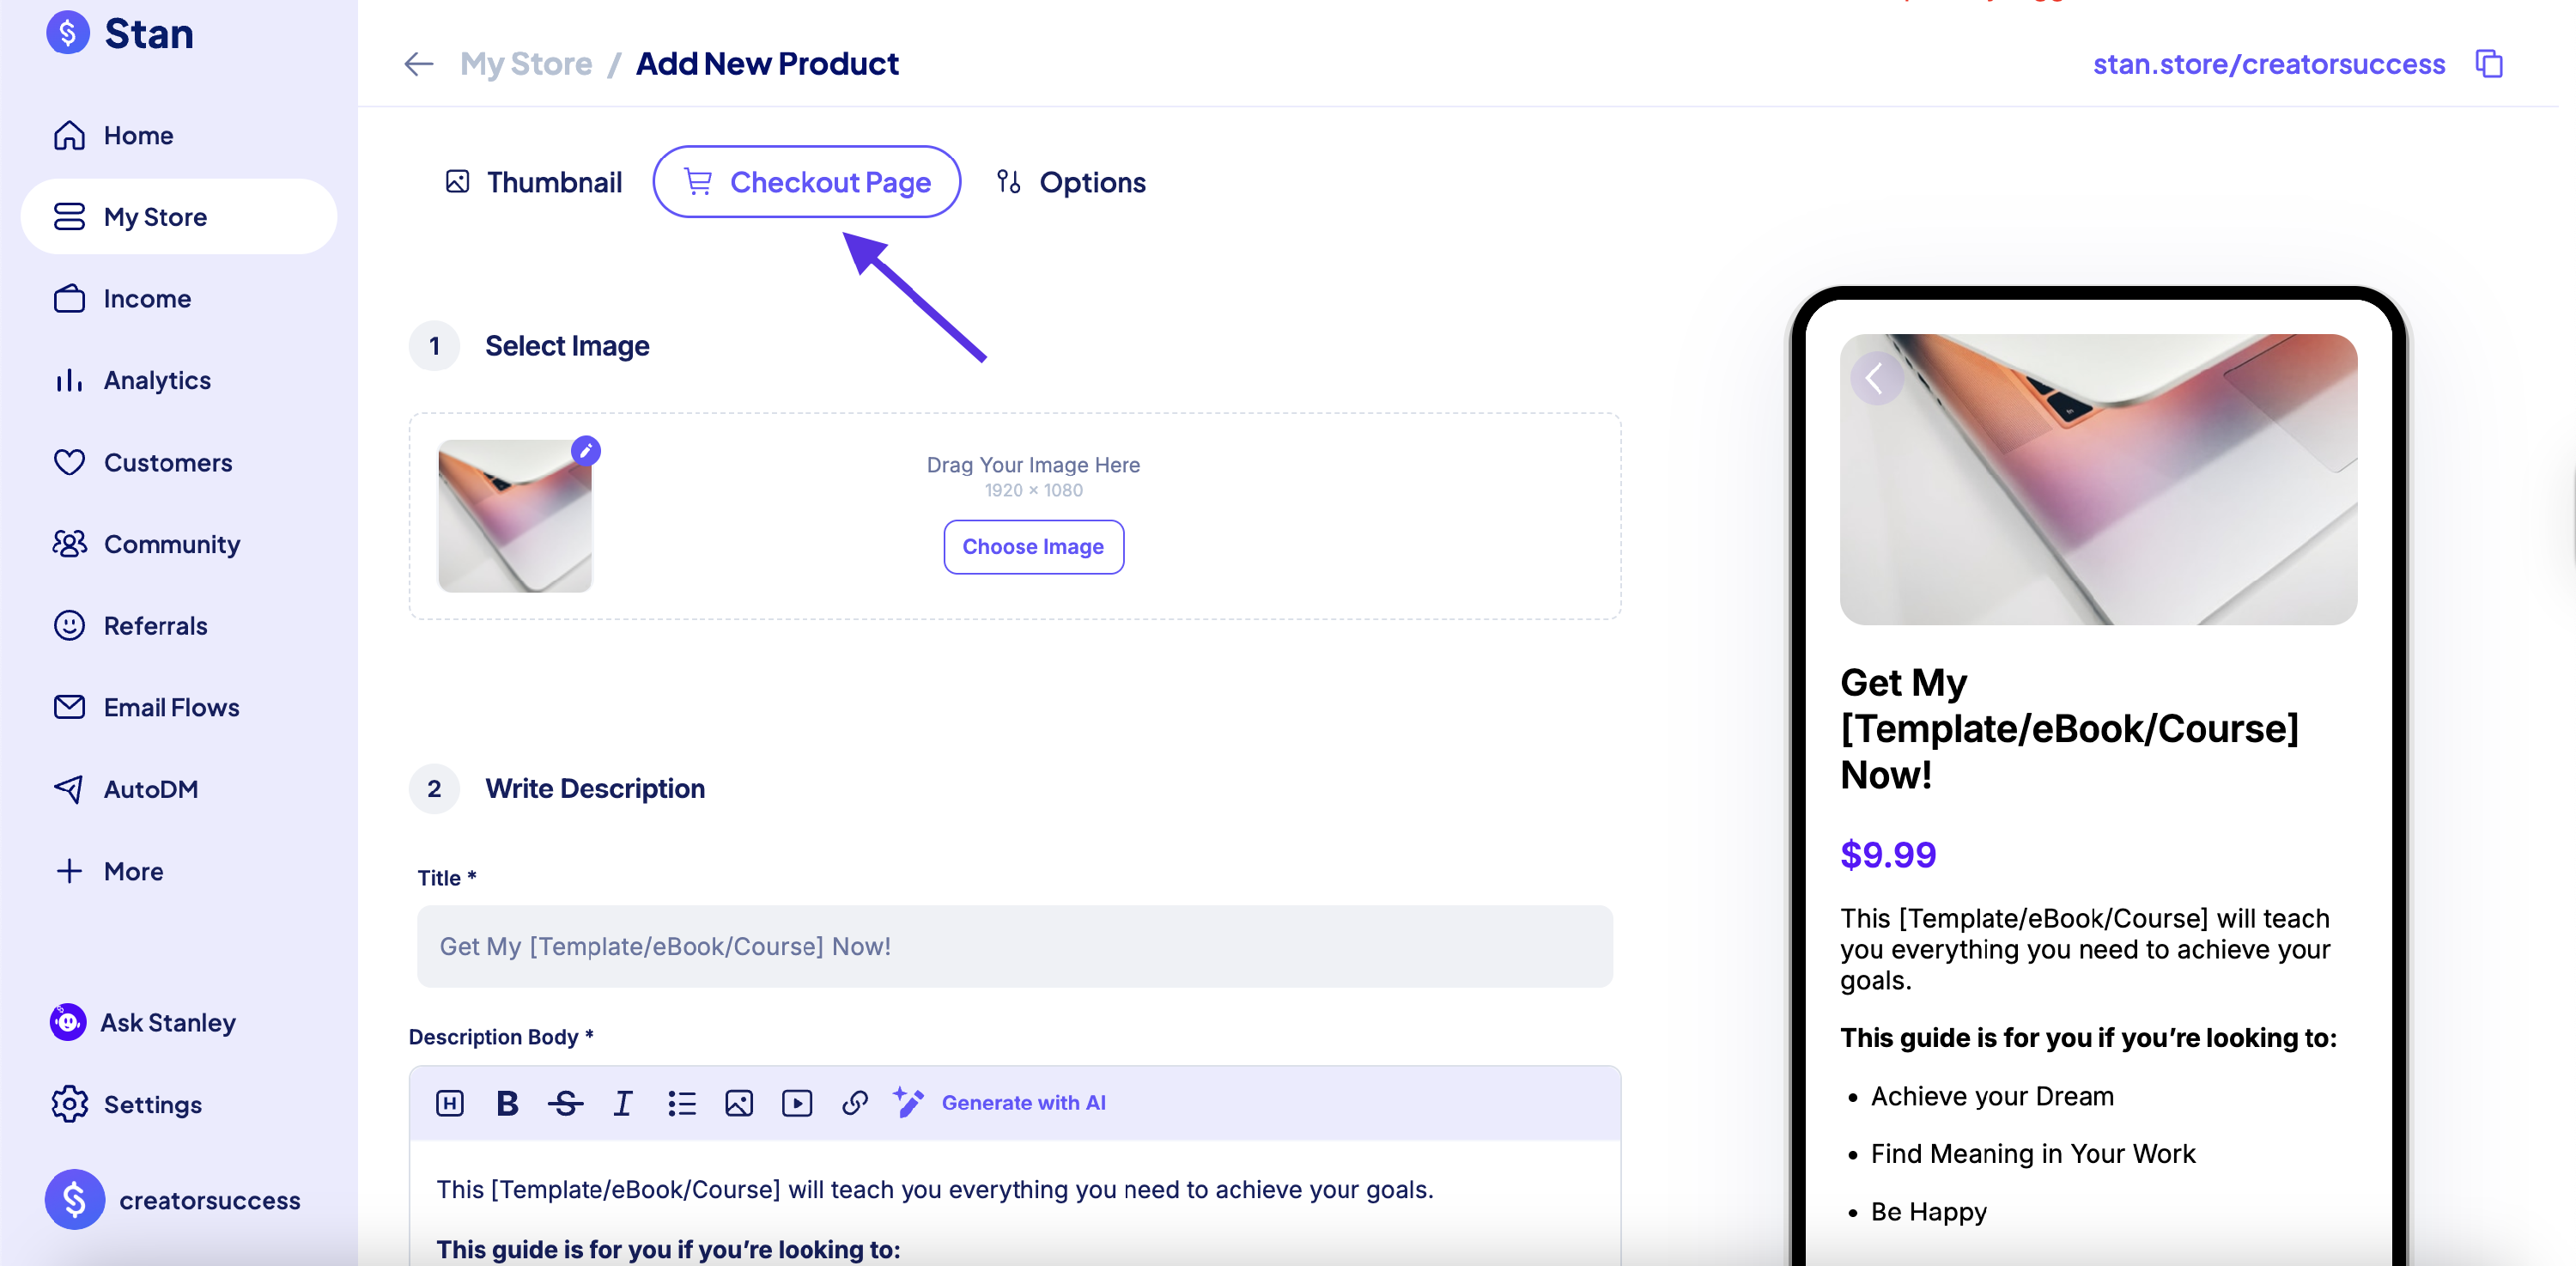
Task: Edit thumbnail via pencil icon
Action: pos(586,451)
